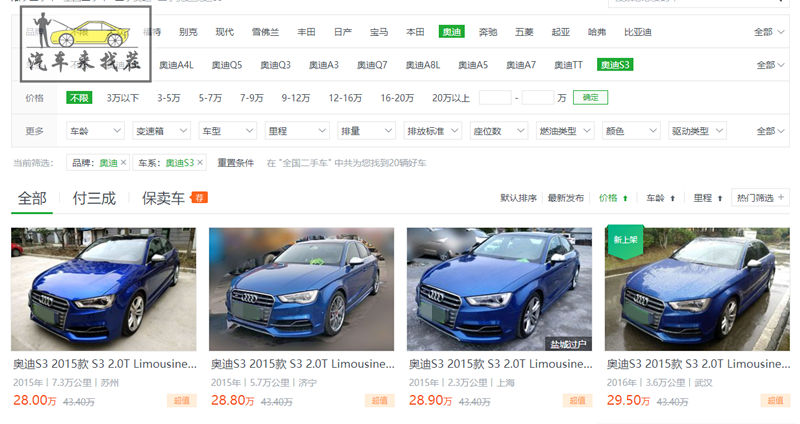
Task: Open the 武汉 Audi S3 photo
Action: [x=697, y=289]
